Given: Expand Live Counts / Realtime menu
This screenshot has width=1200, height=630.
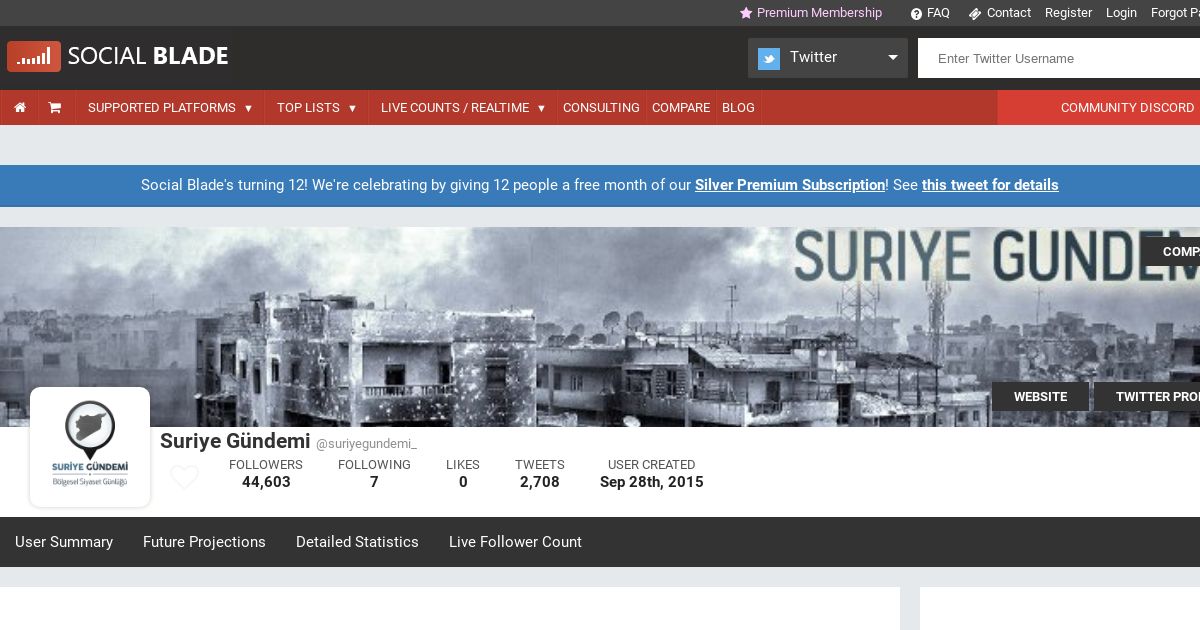Looking at the screenshot, I should pyautogui.click(x=463, y=107).
